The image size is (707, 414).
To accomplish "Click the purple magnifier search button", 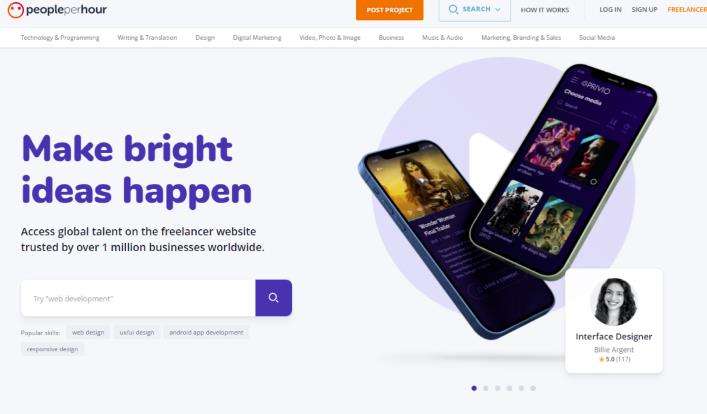I will pyautogui.click(x=273, y=298).
